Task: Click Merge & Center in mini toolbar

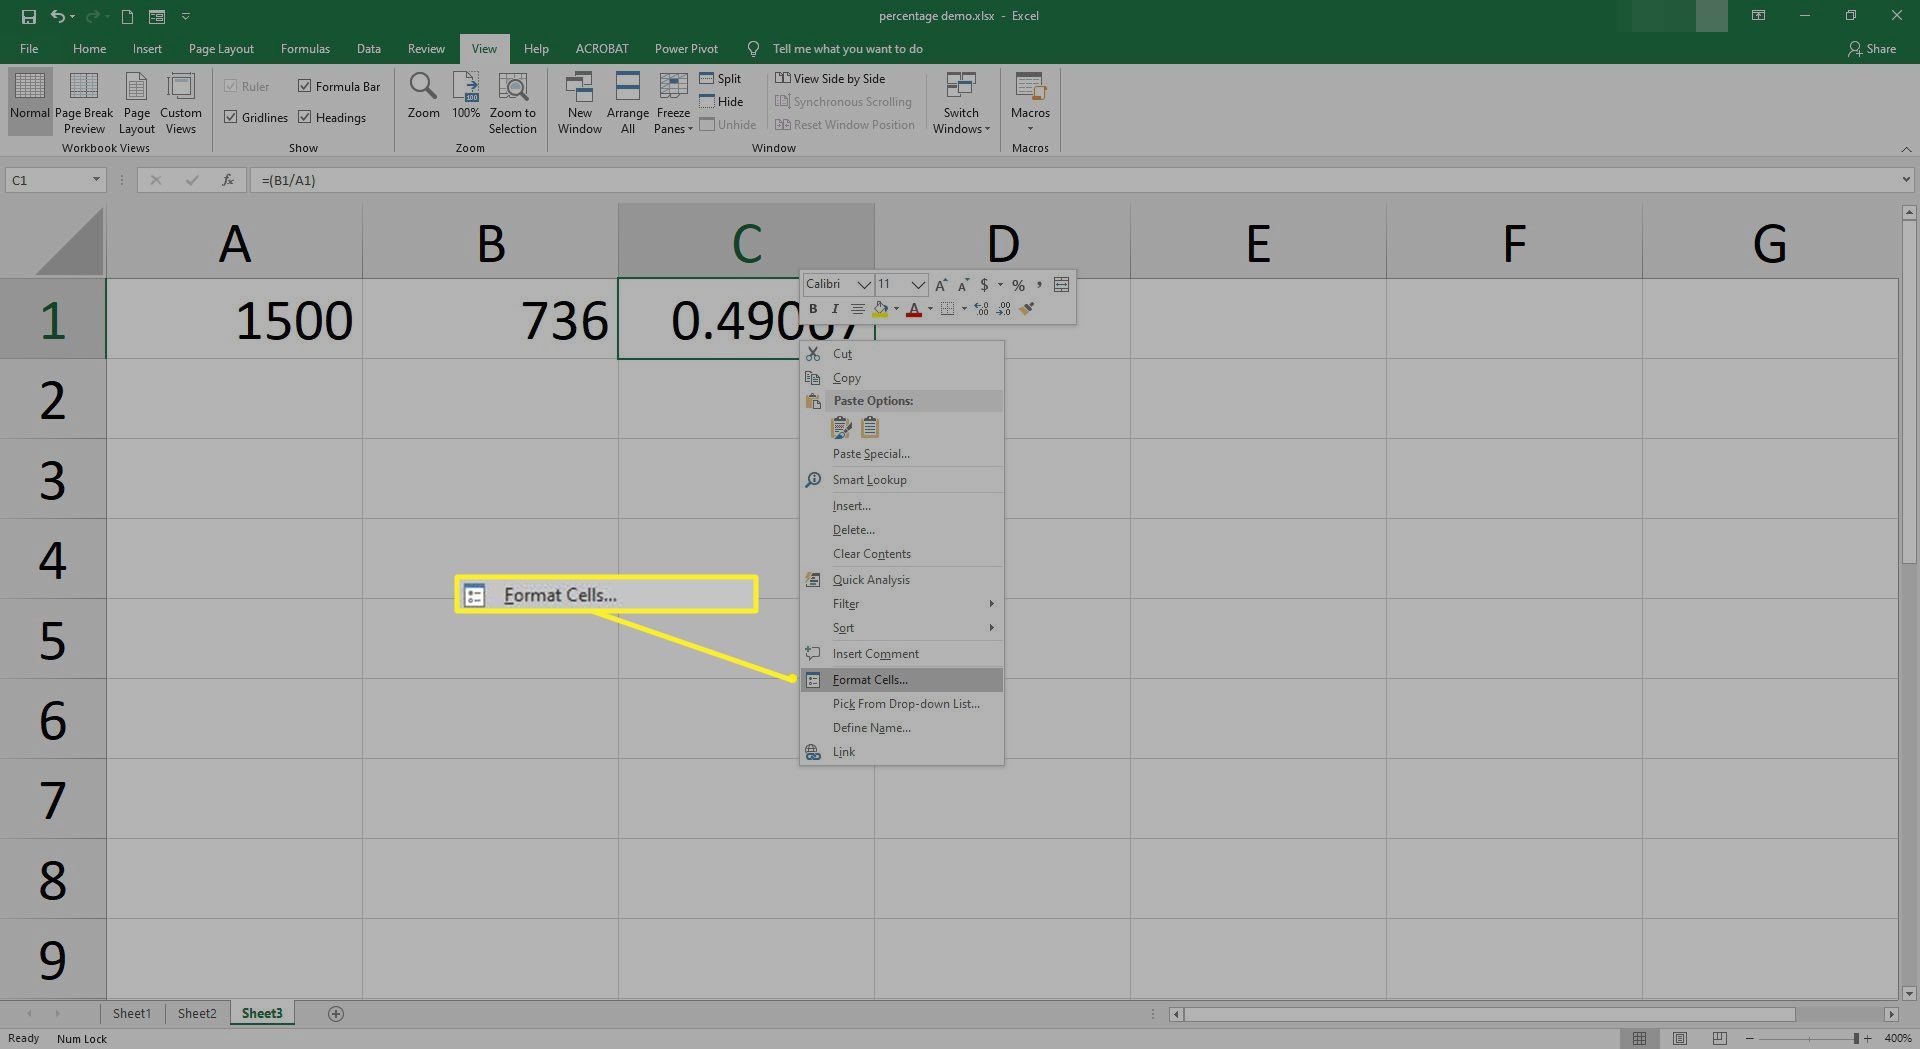Action: click(x=1061, y=285)
